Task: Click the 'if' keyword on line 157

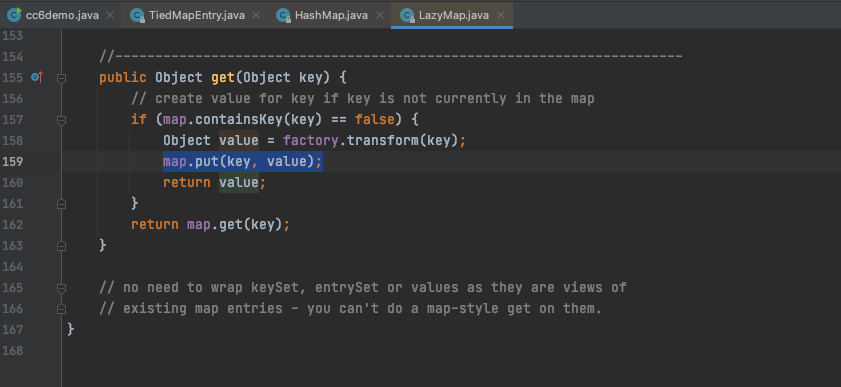Action: 138,120
